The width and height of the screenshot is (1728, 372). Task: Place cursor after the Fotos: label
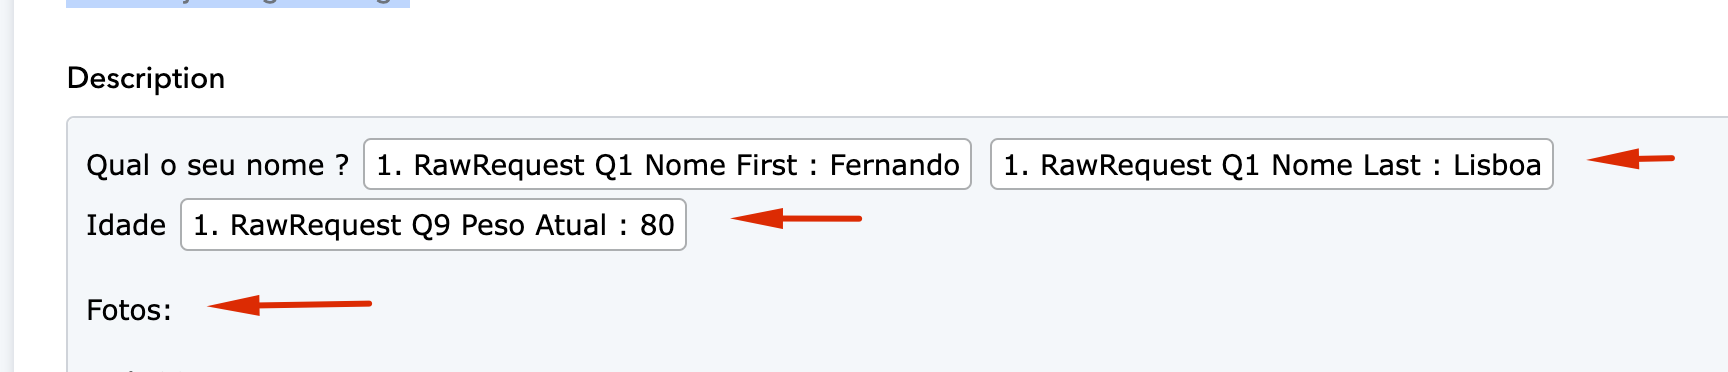coord(176,310)
